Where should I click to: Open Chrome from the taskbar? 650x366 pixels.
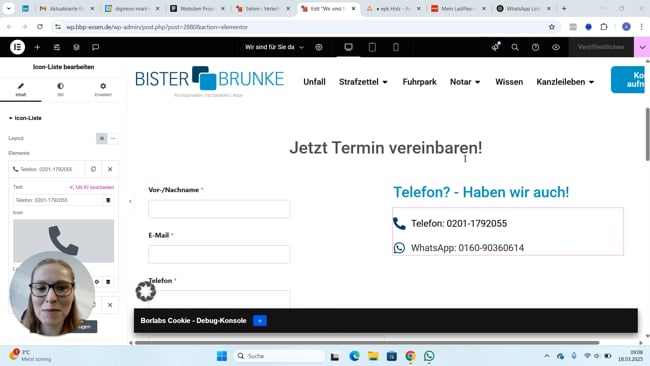click(x=410, y=356)
